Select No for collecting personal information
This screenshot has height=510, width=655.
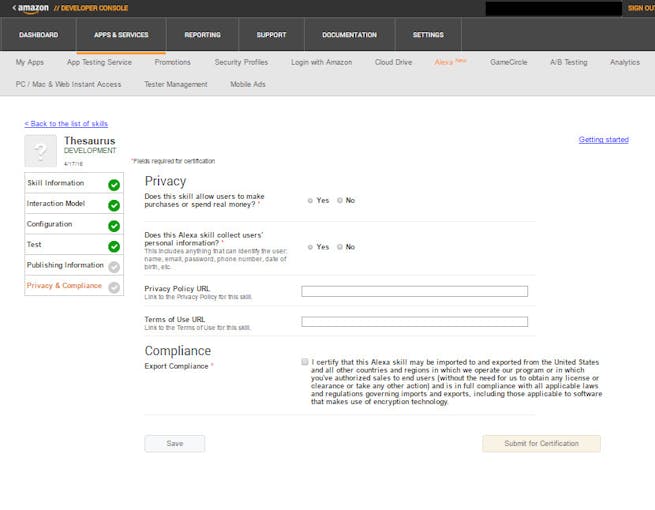pos(340,247)
